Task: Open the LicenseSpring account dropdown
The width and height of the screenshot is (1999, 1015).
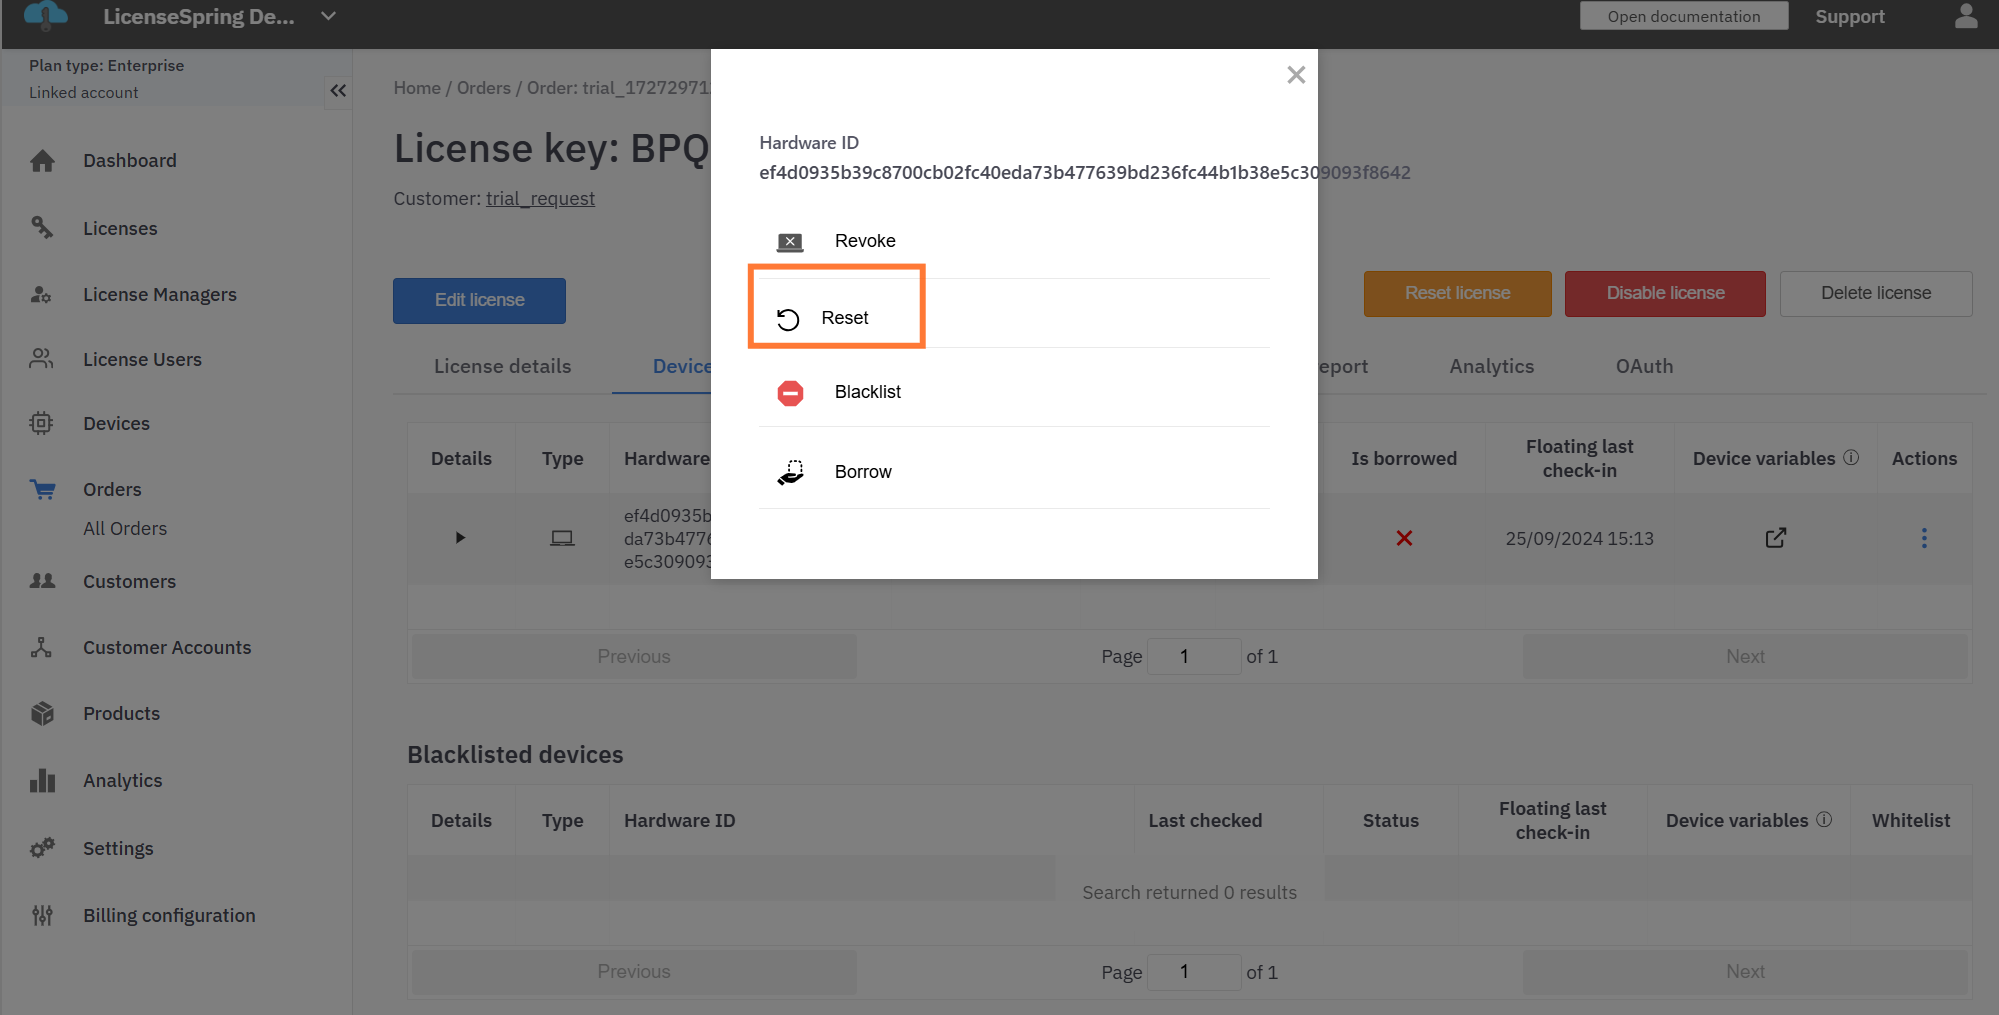Action: (x=328, y=17)
